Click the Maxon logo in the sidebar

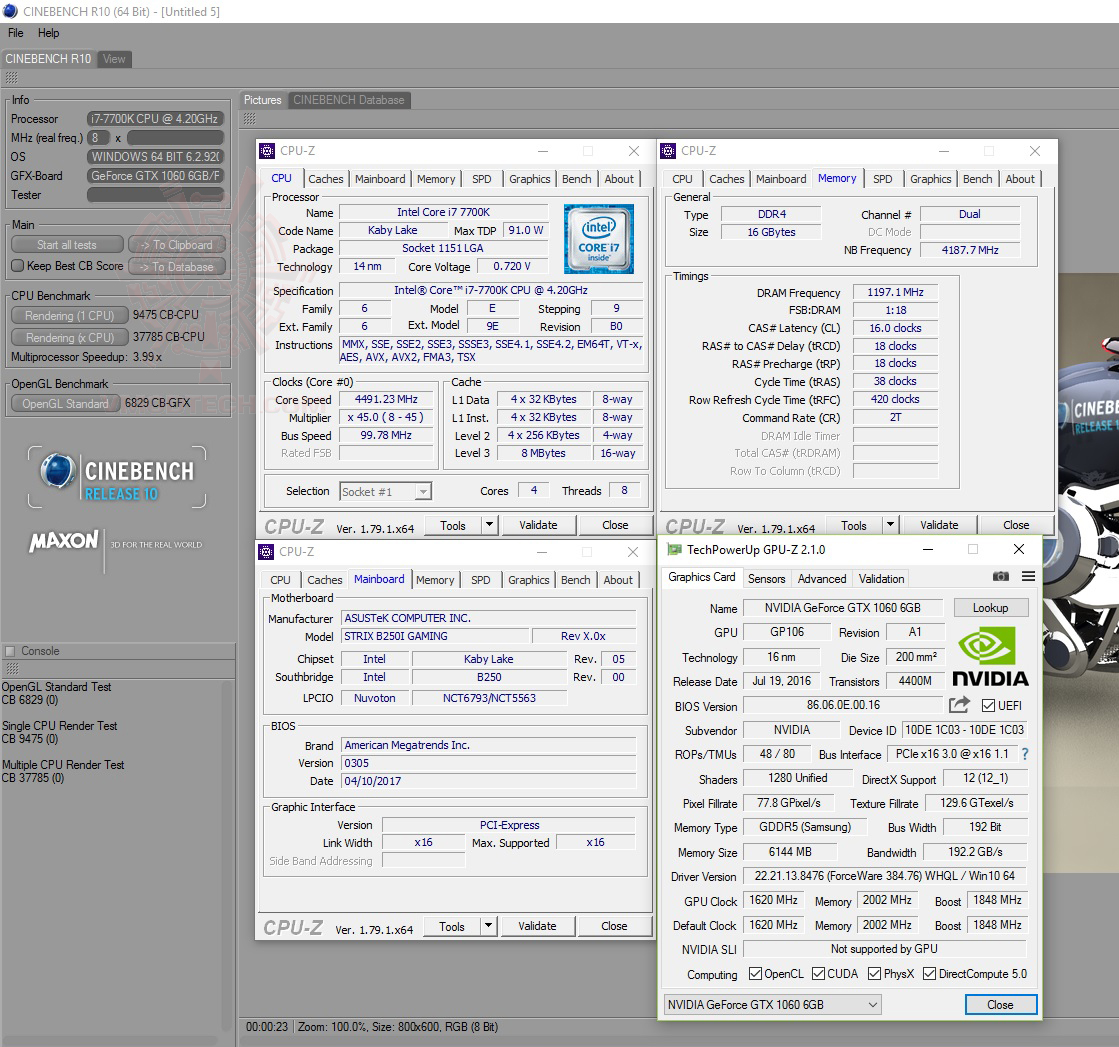coord(62,541)
